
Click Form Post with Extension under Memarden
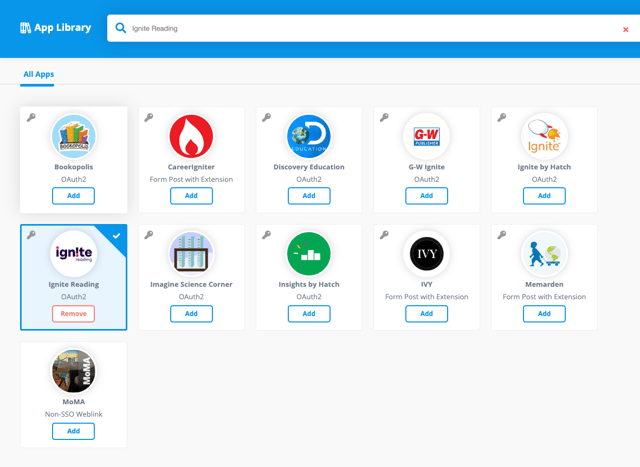tap(544, 297)
